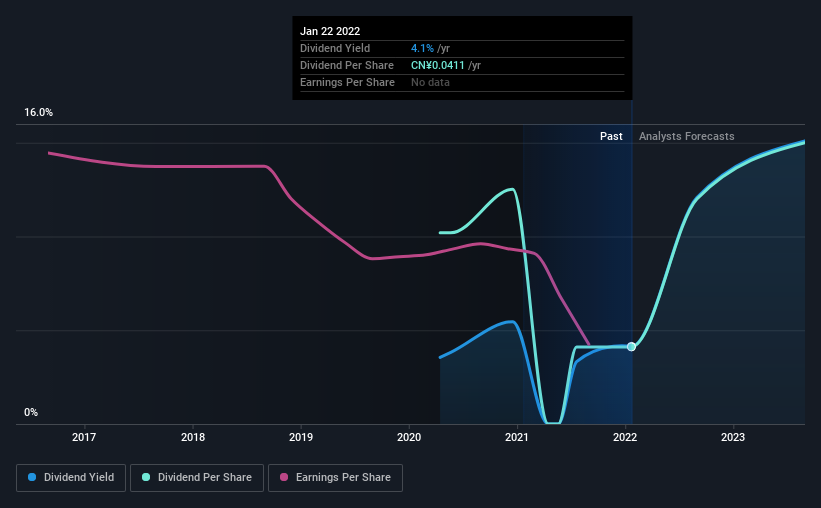This screenshot has width=821, height=508.
Task: Click the 16.0% y-axis label
Action: click(38, 113)
